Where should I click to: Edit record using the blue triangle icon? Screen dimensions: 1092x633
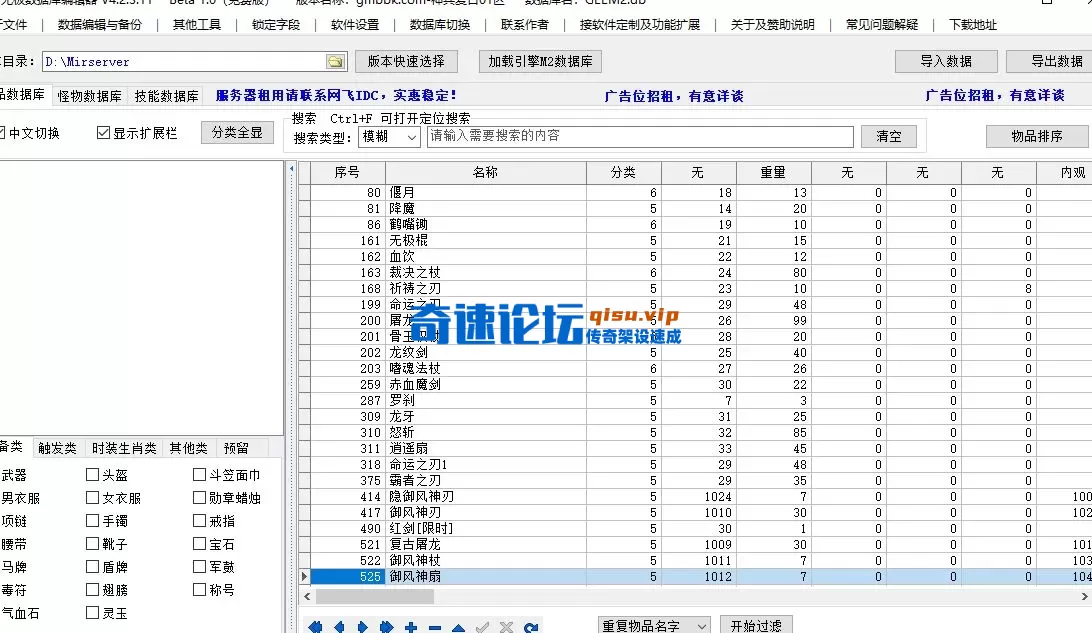coord(458,625)
